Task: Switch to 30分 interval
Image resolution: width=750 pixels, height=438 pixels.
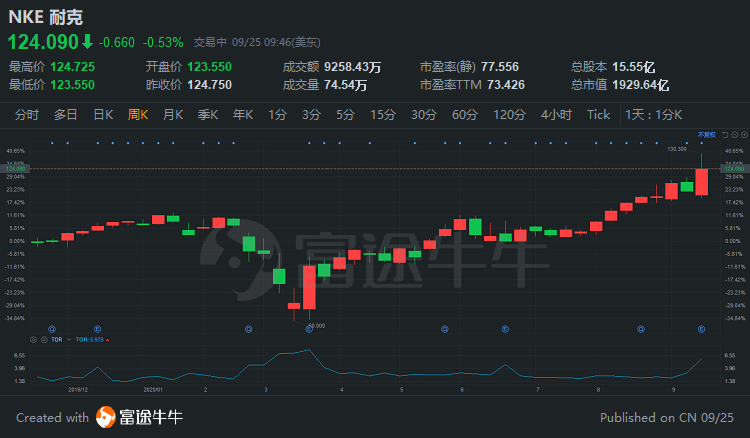Action: 424,115
